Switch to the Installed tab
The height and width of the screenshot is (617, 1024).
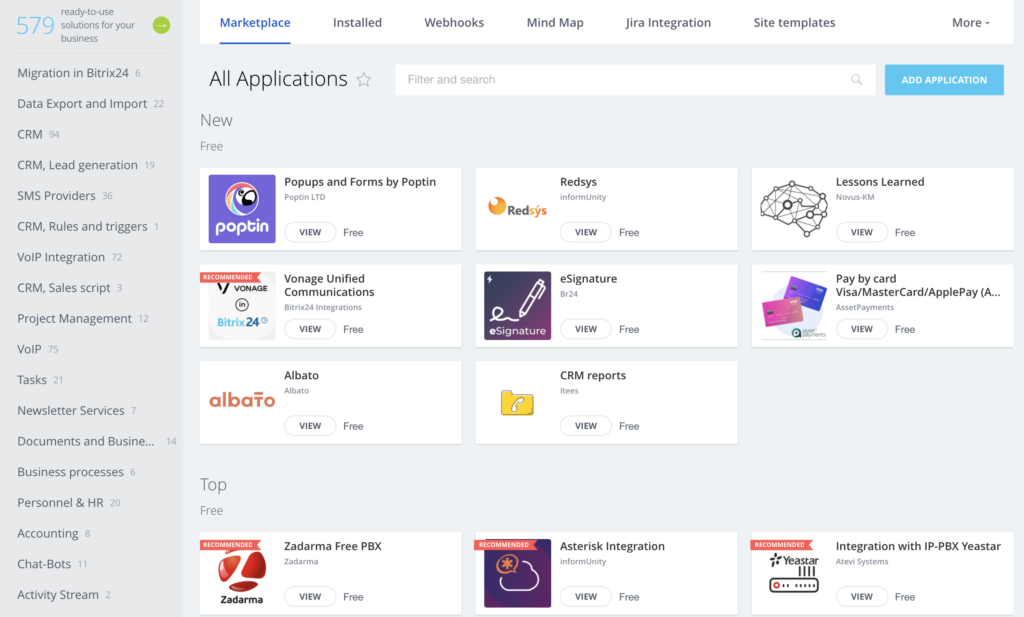click(357, 23)
